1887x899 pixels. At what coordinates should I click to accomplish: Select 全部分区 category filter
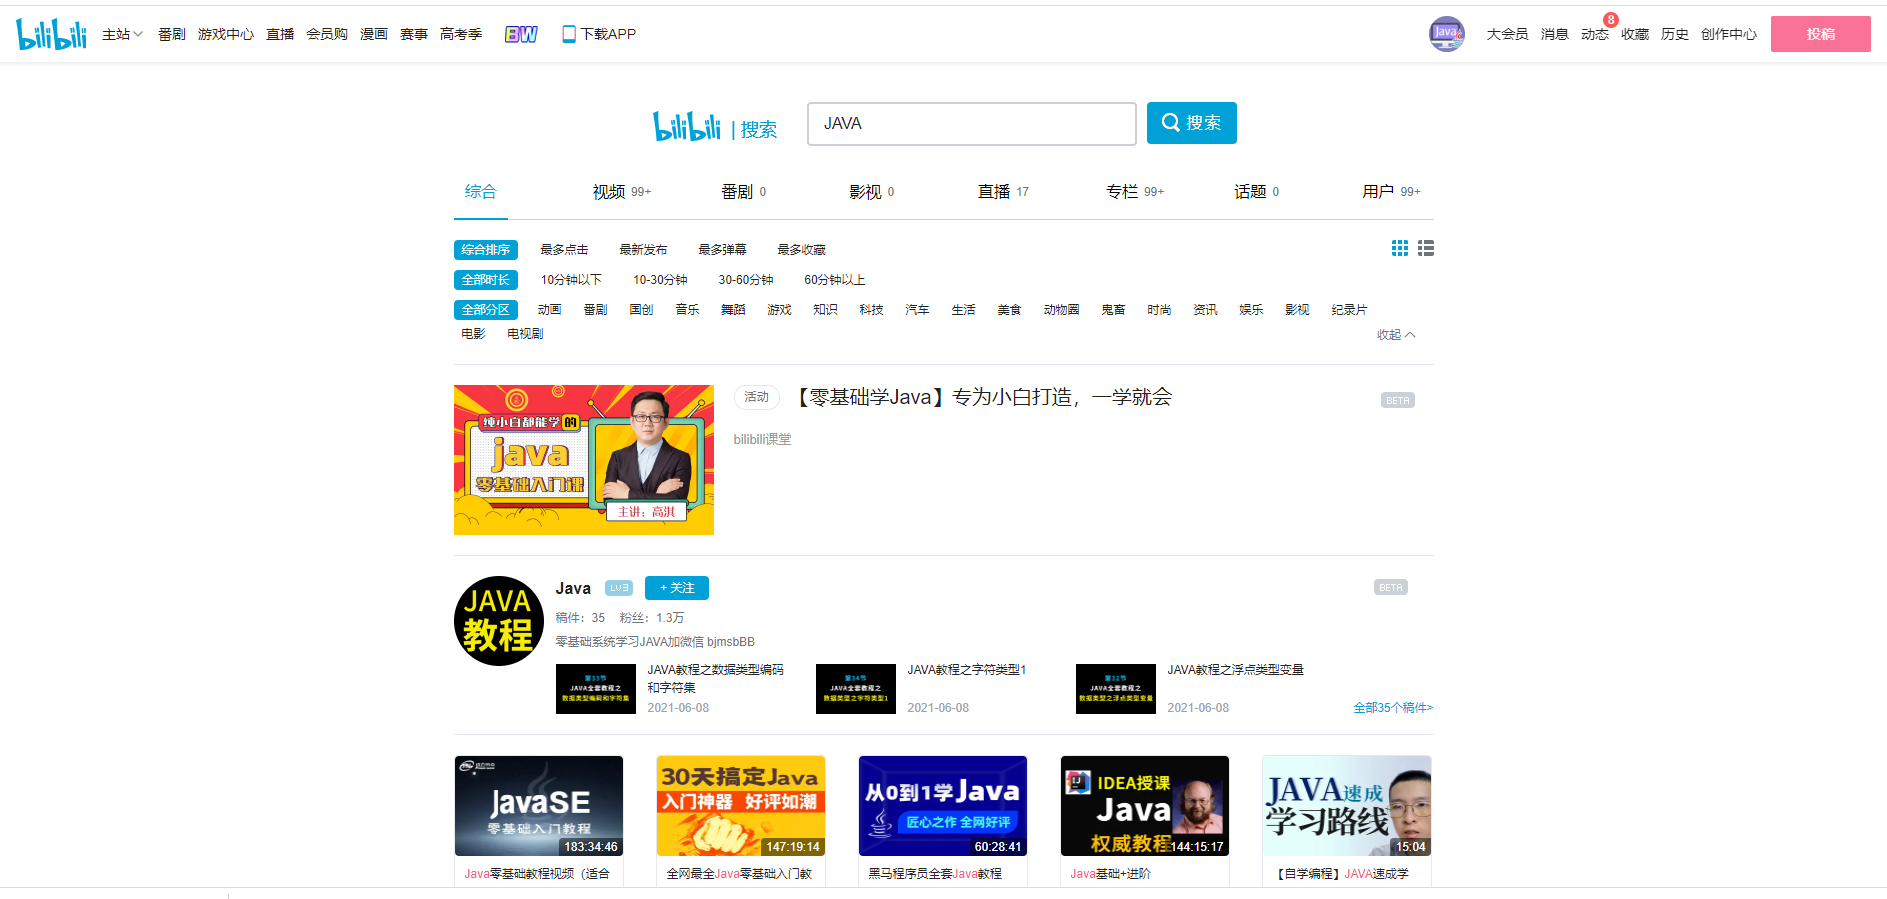pyautogui.click(x=486, y=310)
